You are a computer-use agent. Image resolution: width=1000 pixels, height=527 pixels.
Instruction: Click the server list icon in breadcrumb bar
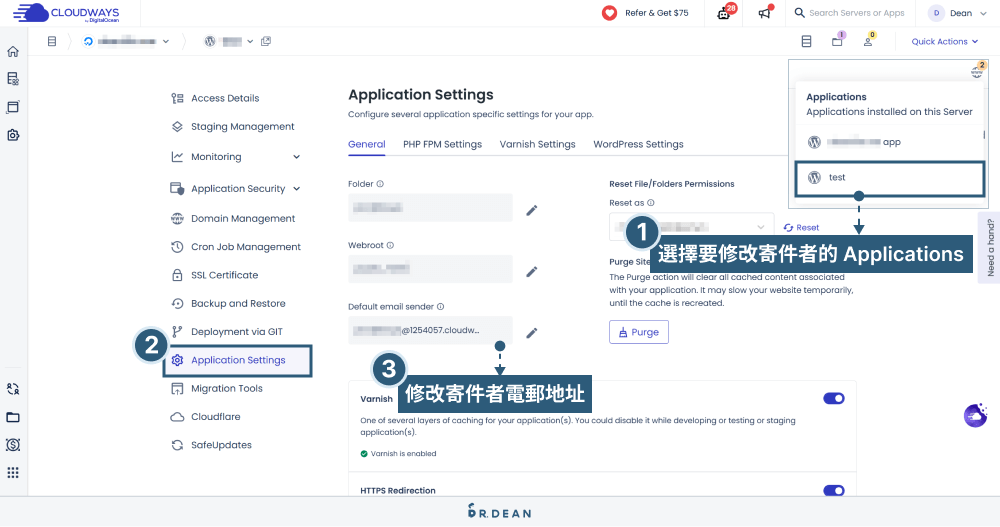[52, 41]
